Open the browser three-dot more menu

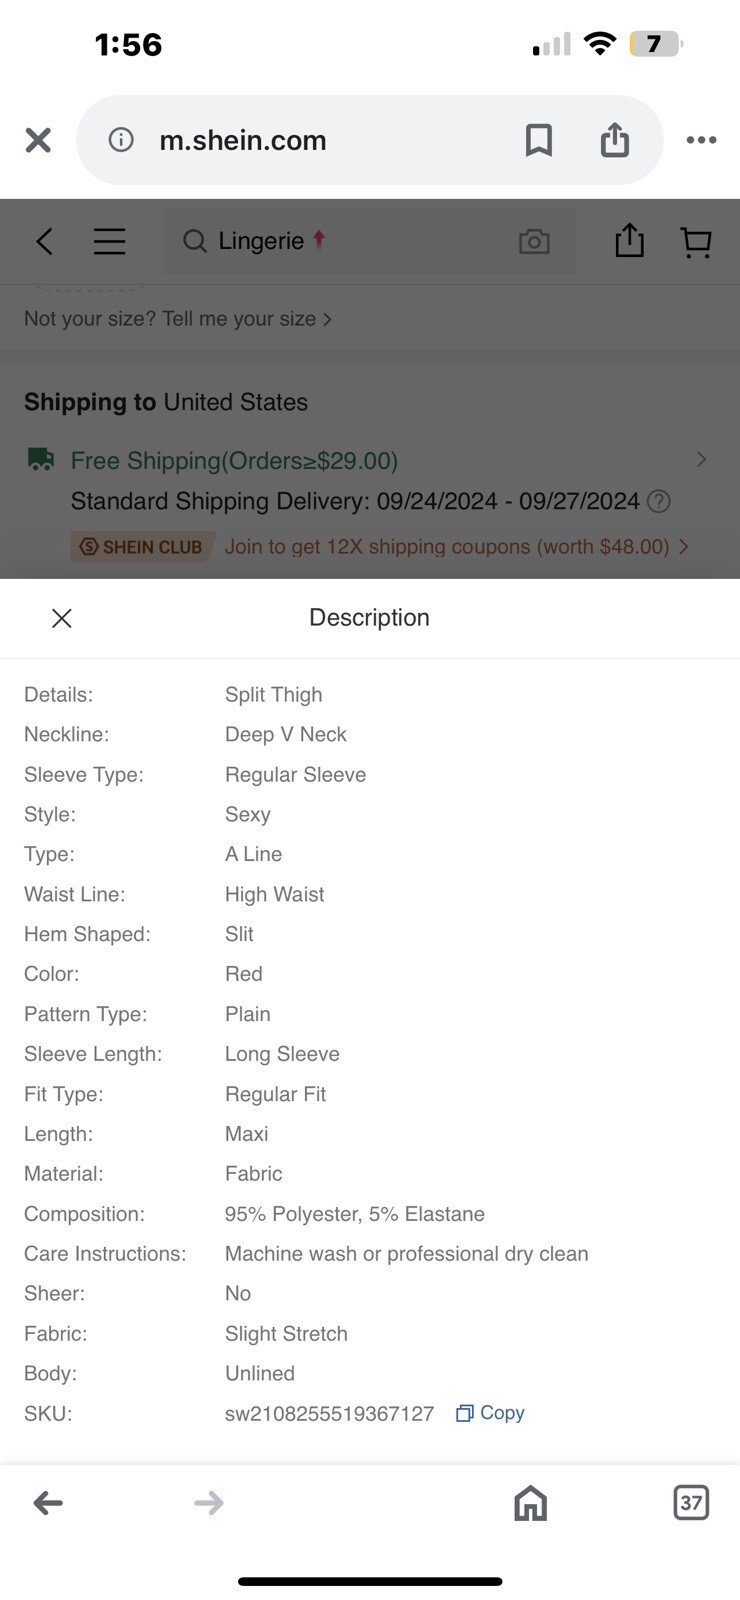[x=701, y=140]
